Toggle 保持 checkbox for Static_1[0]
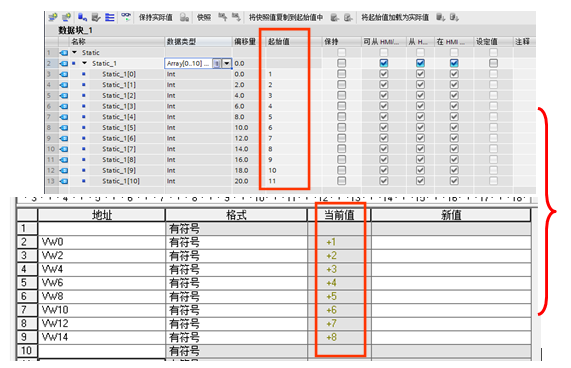The height and width of the screenshot is (368, 571). [x=341, y=74]
